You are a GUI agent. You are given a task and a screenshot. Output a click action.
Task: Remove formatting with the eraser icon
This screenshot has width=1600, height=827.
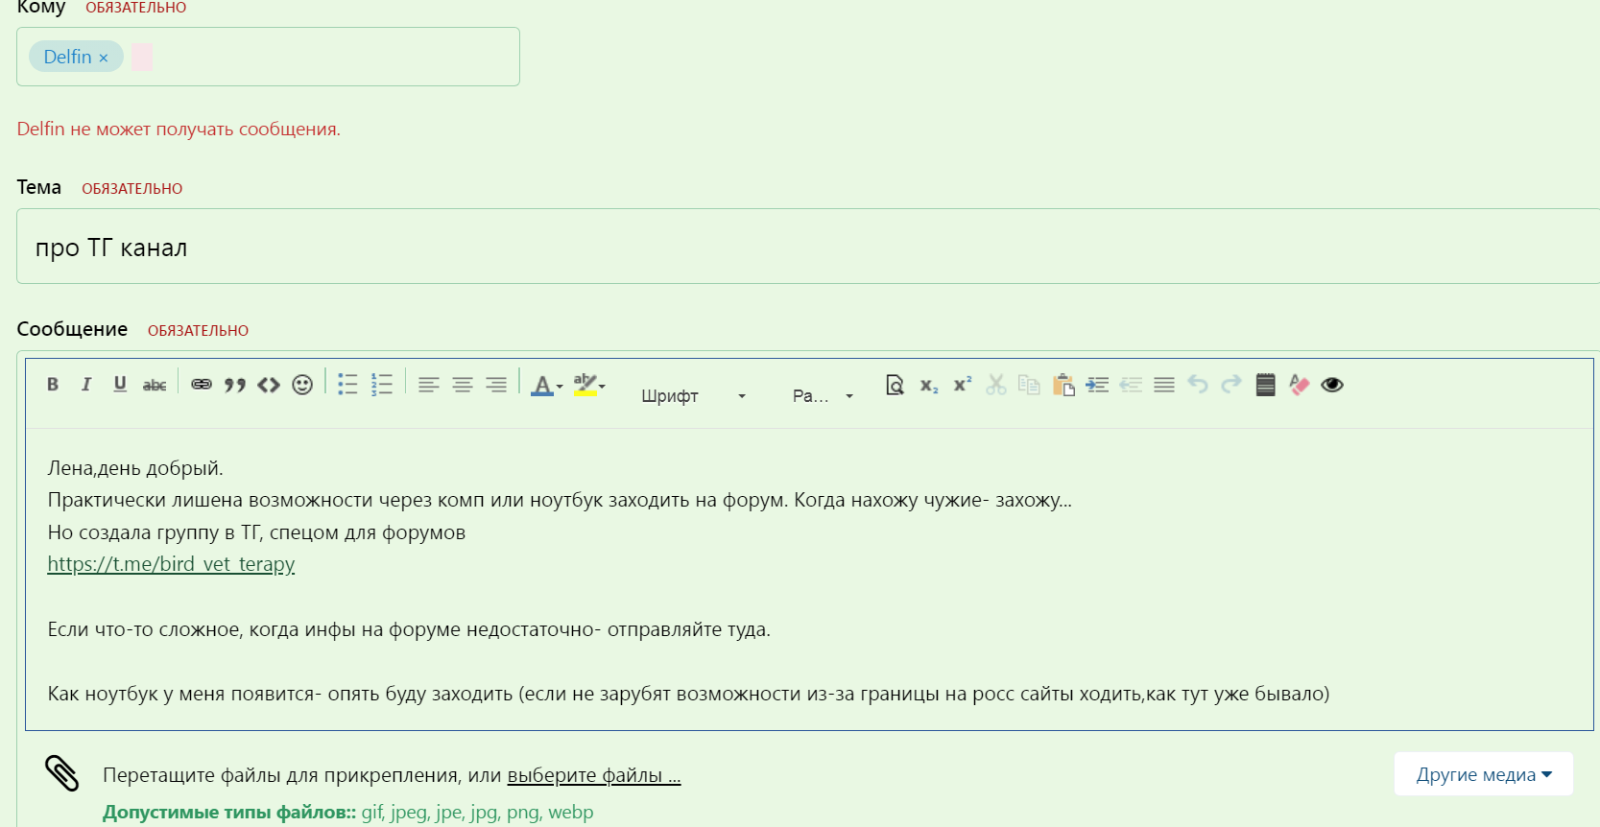click(1299, 384)
